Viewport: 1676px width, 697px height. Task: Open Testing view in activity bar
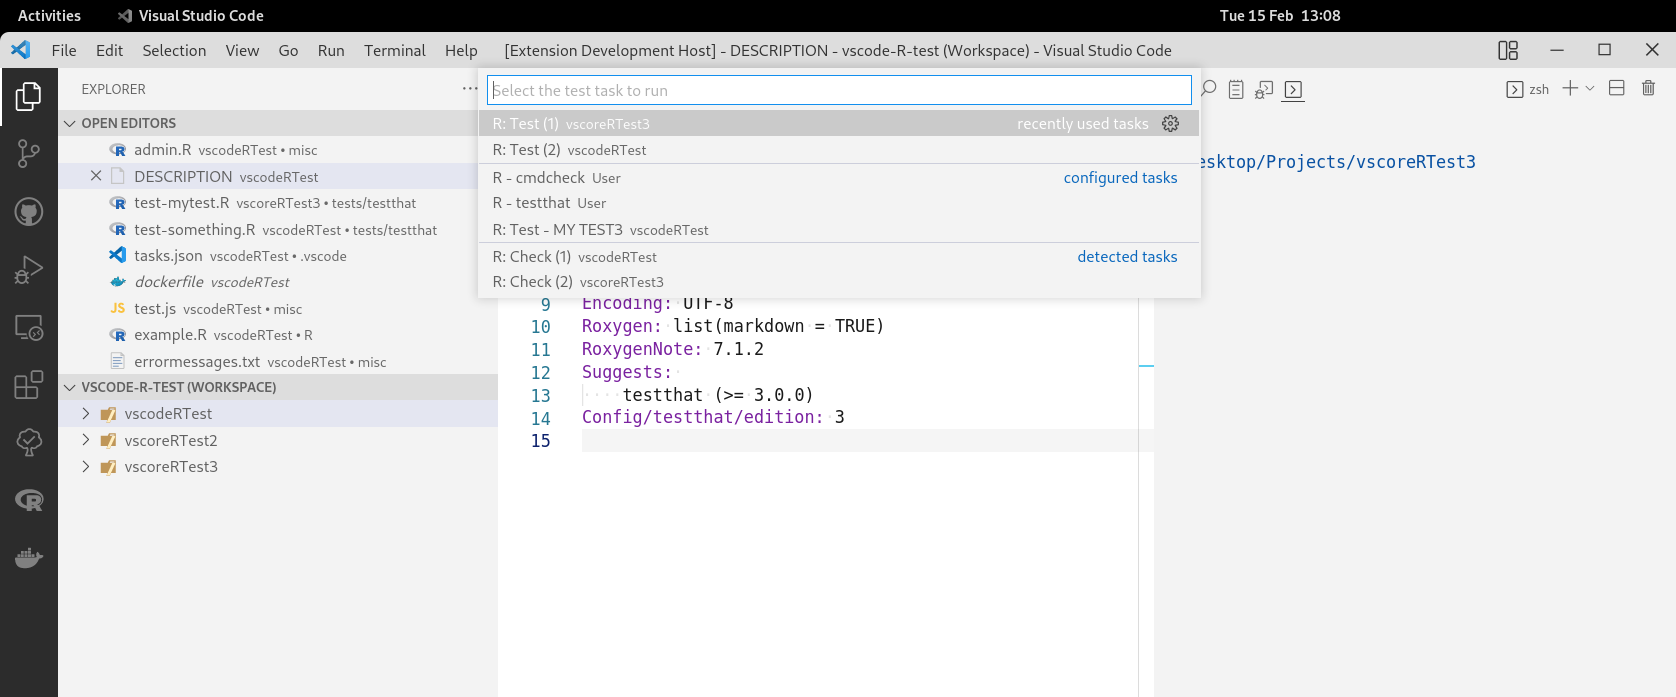(29, 442)
